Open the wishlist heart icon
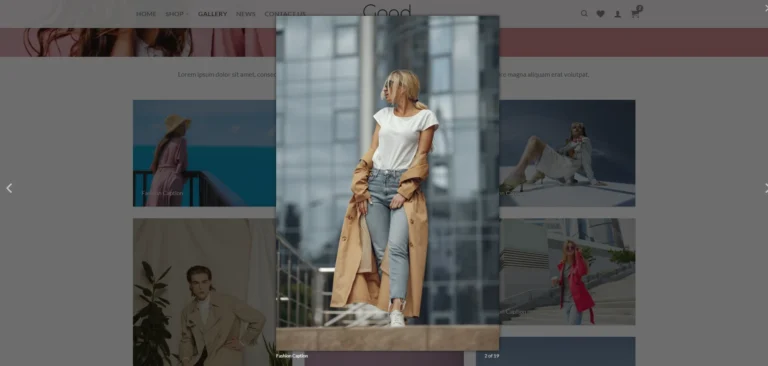This screenshot has width=768, height=366. pyautogui.click(x=600, y=14)
